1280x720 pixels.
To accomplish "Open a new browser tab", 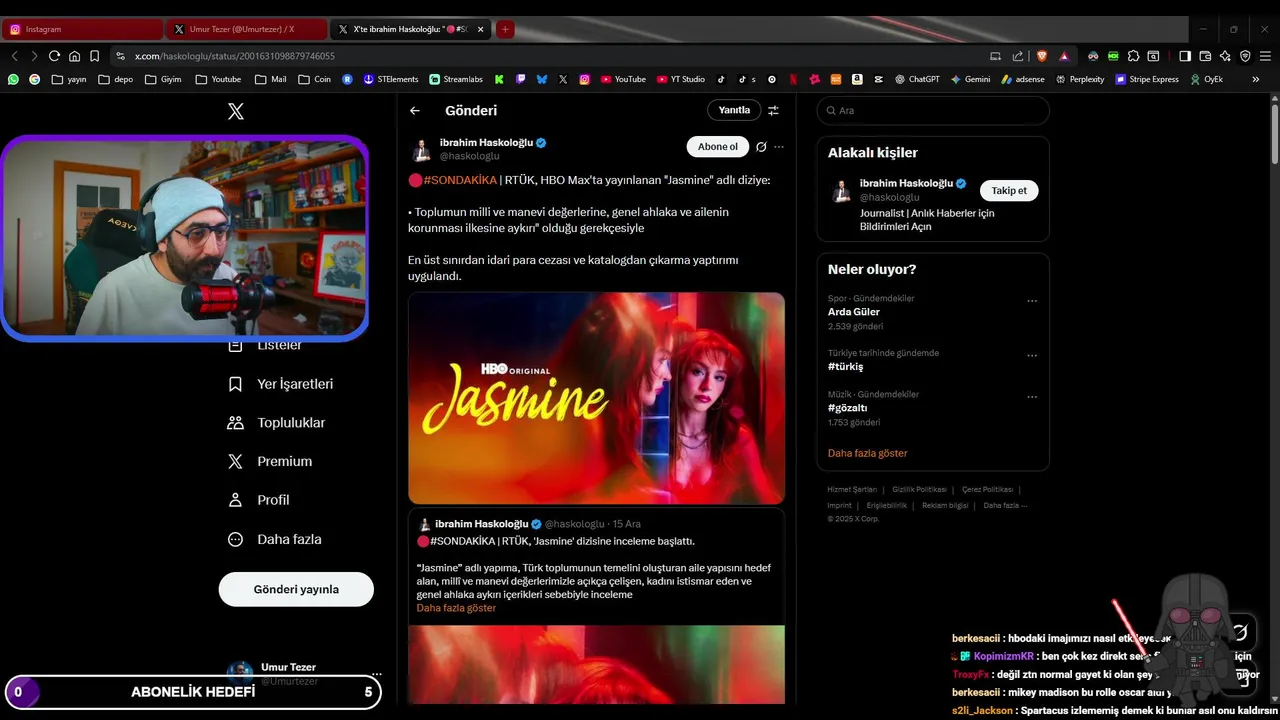I will pyautogui.click(x=505, y=29).
